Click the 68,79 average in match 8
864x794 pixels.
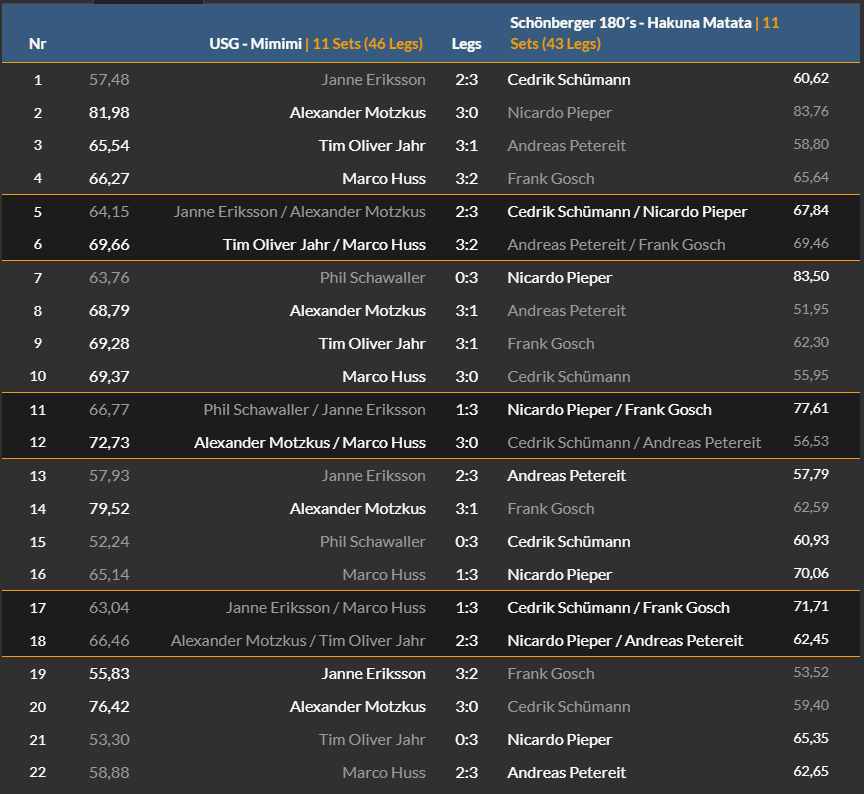(109, 310)
